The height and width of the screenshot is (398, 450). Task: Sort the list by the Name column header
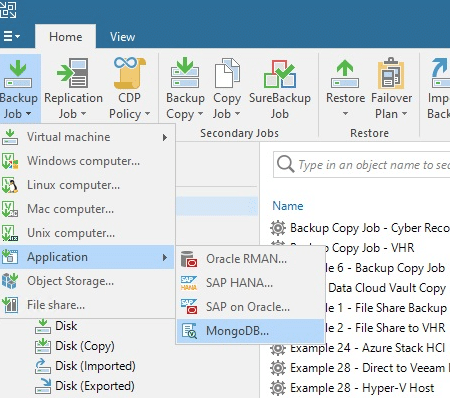click(x=288, y=206)
